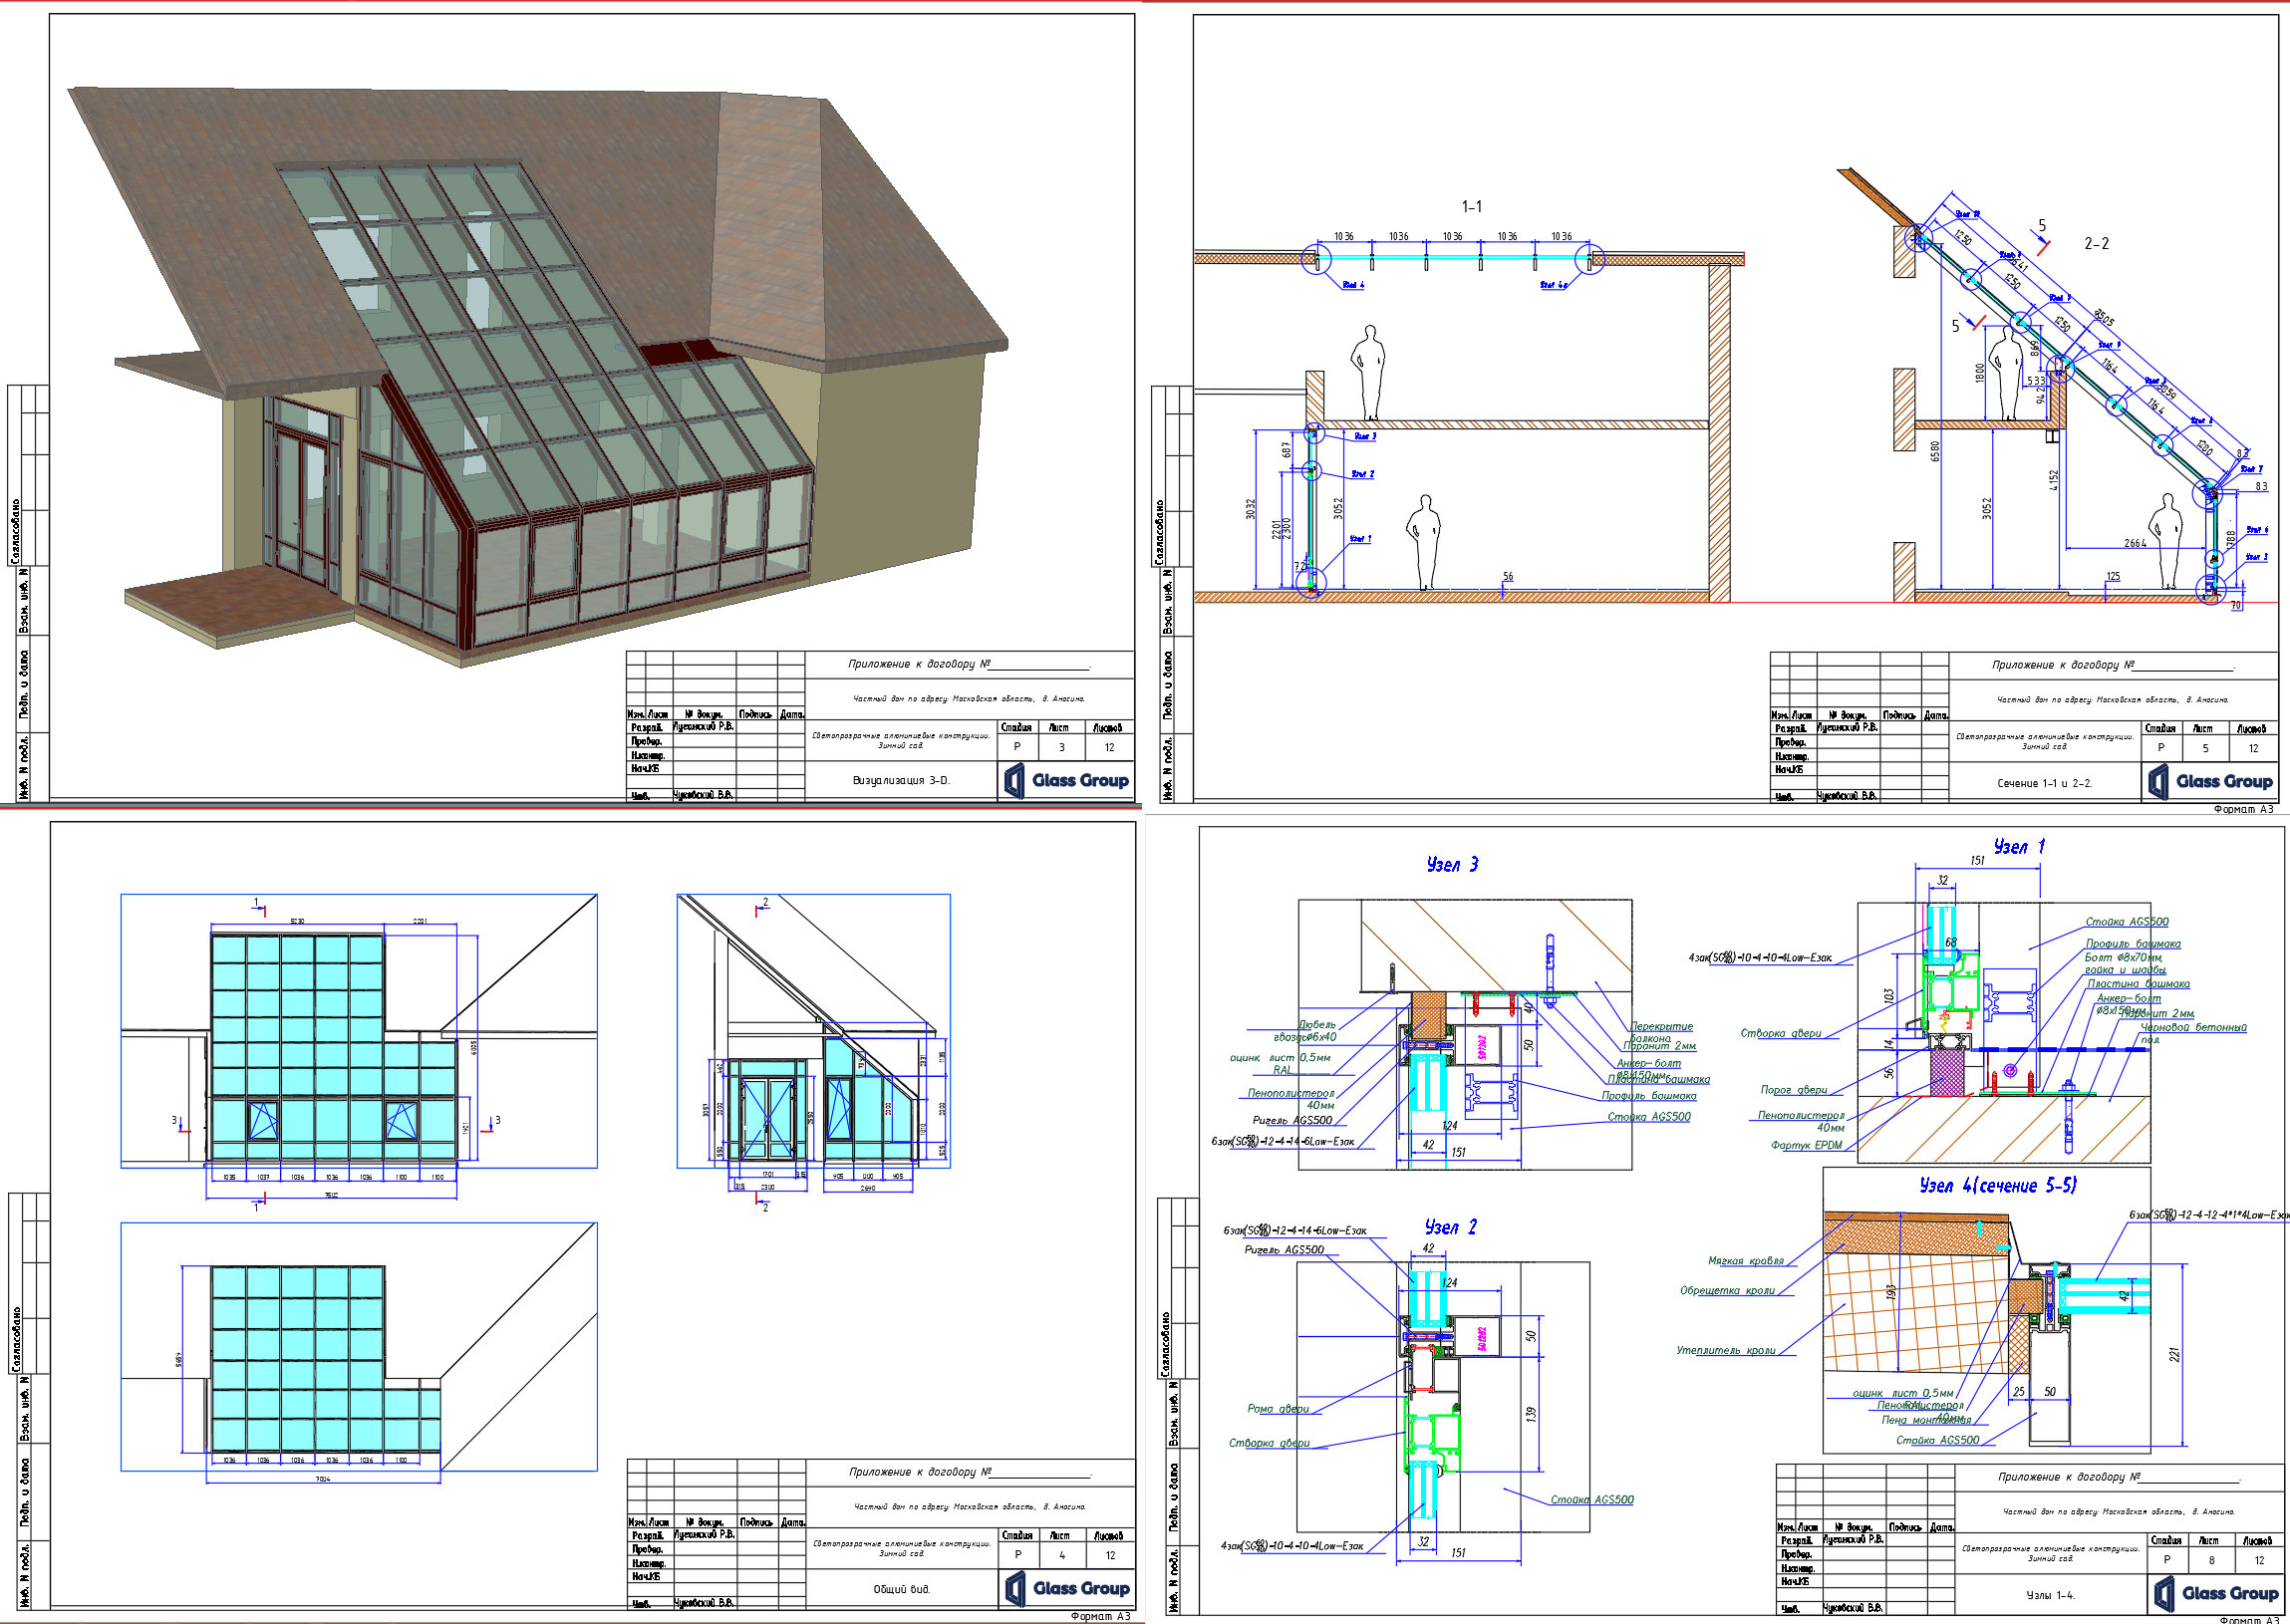
Task: Click the 'Узел 1' detail heading
Action: pos(2019,846)
